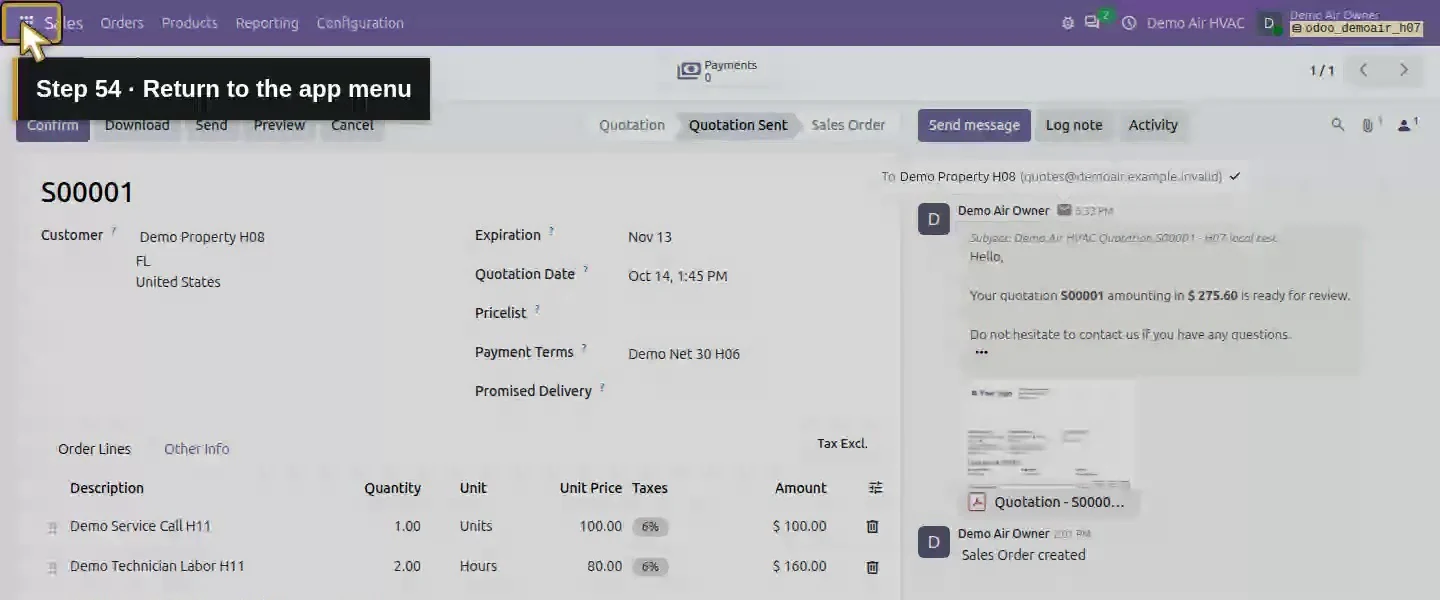Edit the Quotation Date field

tap(678, 276)
